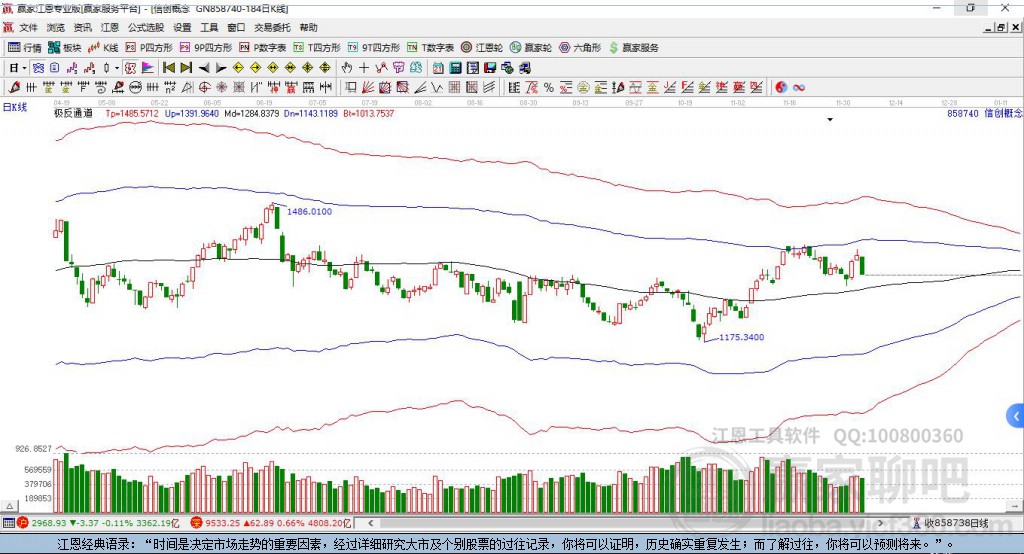
Task: Open the 设置 menu
Action: coord(182,27)
